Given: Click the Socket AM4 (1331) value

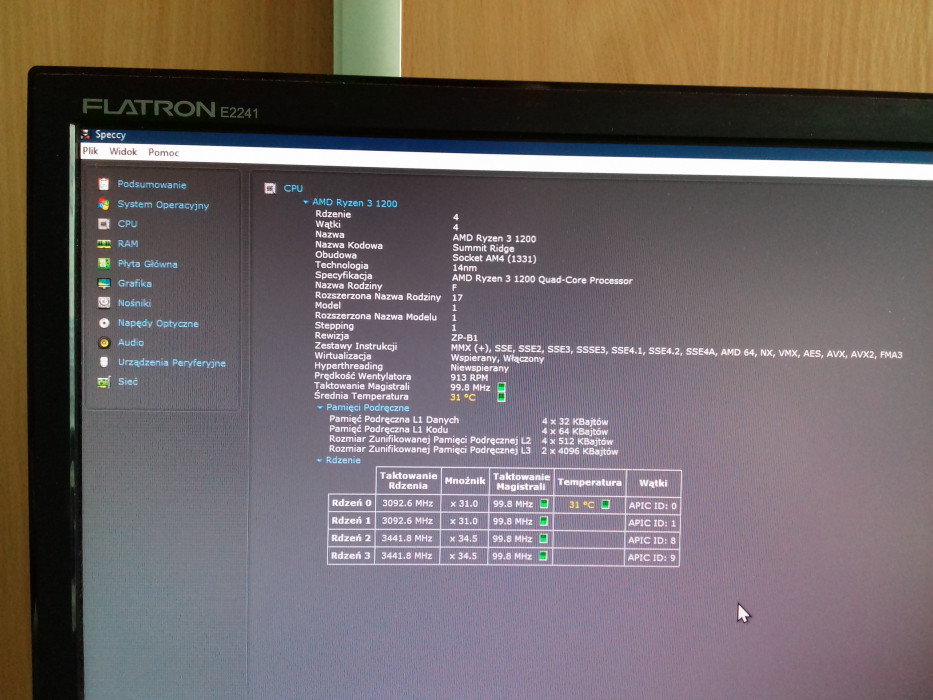Looking at the screenshot, I should (494, 258).
